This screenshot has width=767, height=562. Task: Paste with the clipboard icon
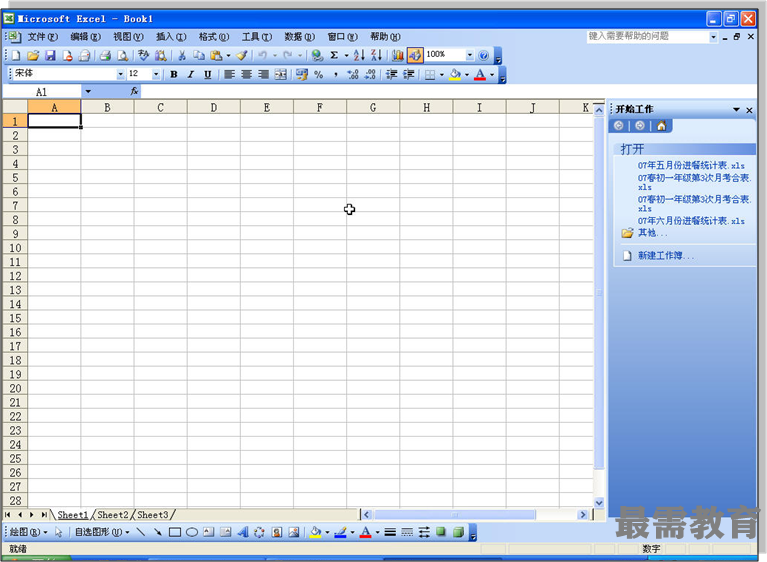point(216,56)
